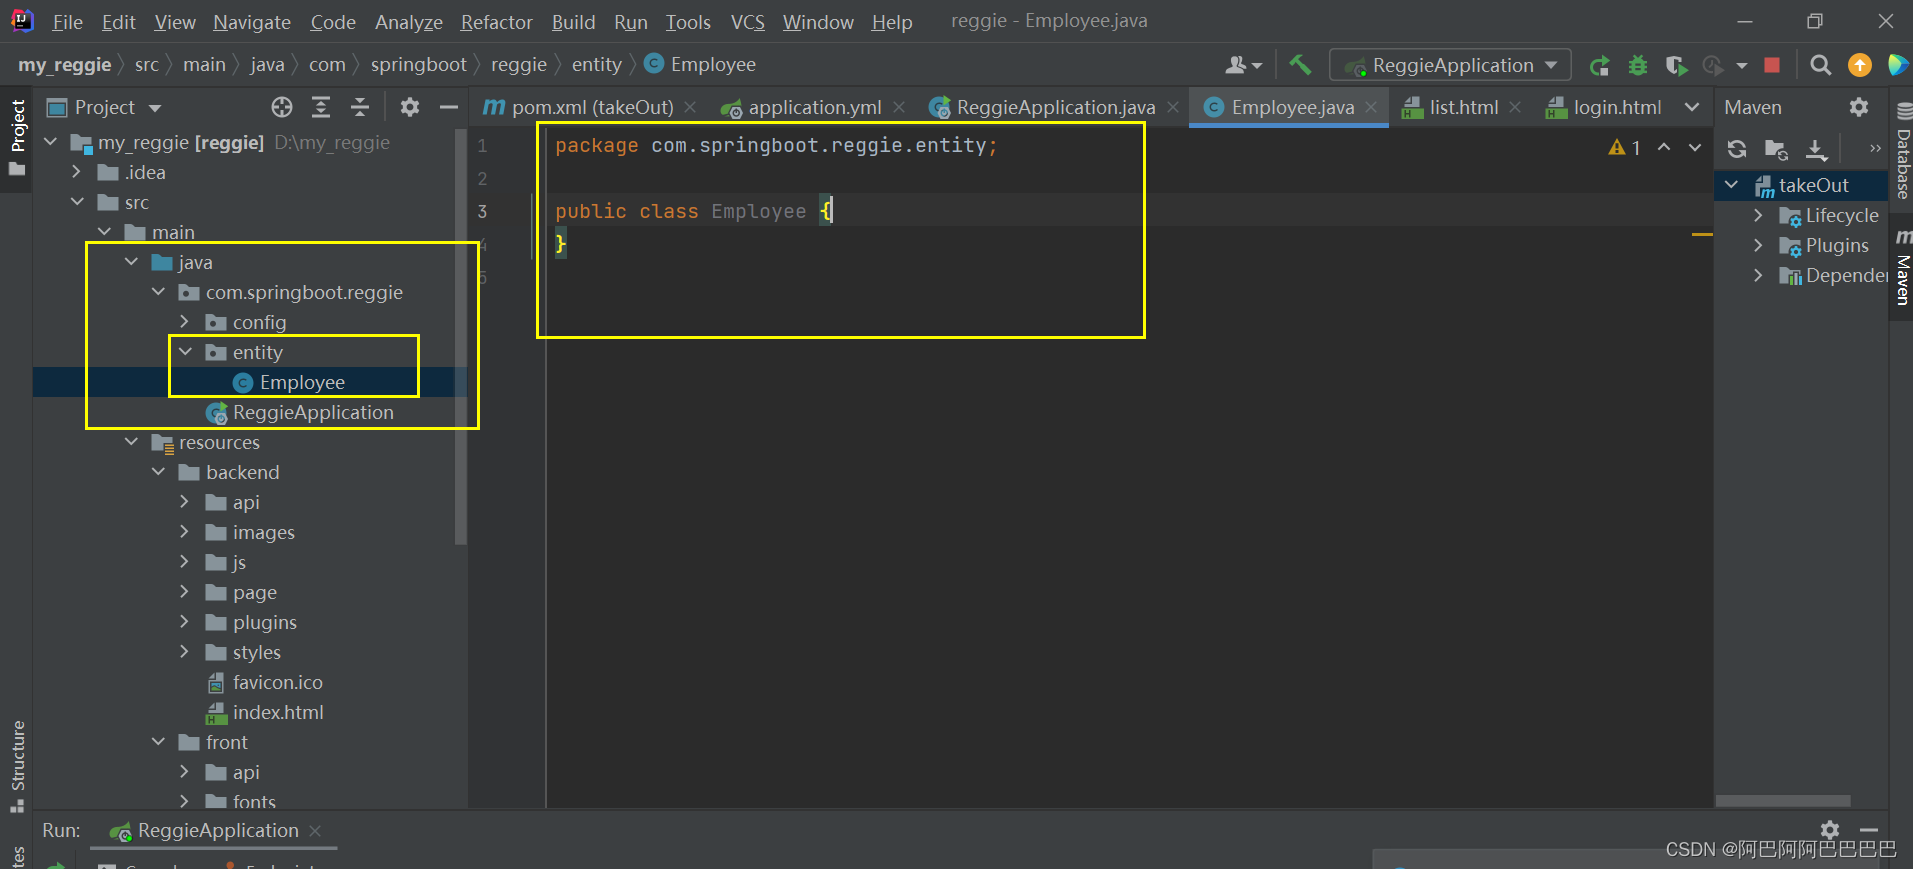Open the Navigate menu
Viewport: 1913px width, 869px height.
[252, 22]
